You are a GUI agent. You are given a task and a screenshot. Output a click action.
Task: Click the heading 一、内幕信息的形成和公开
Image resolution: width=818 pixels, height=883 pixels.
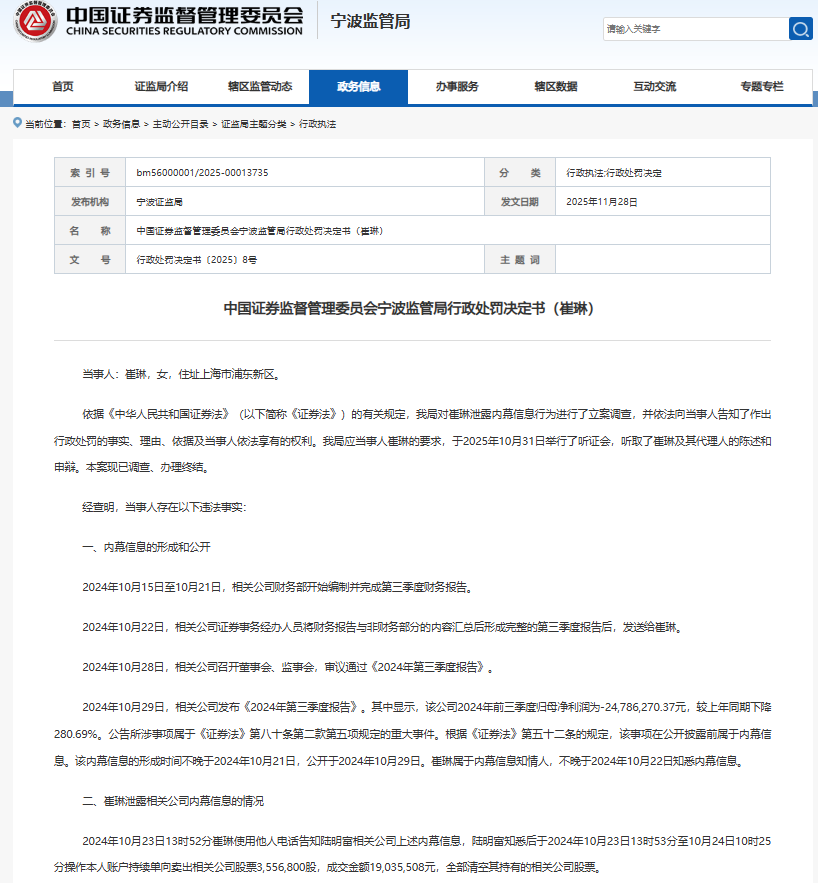[x=146, y=547]
